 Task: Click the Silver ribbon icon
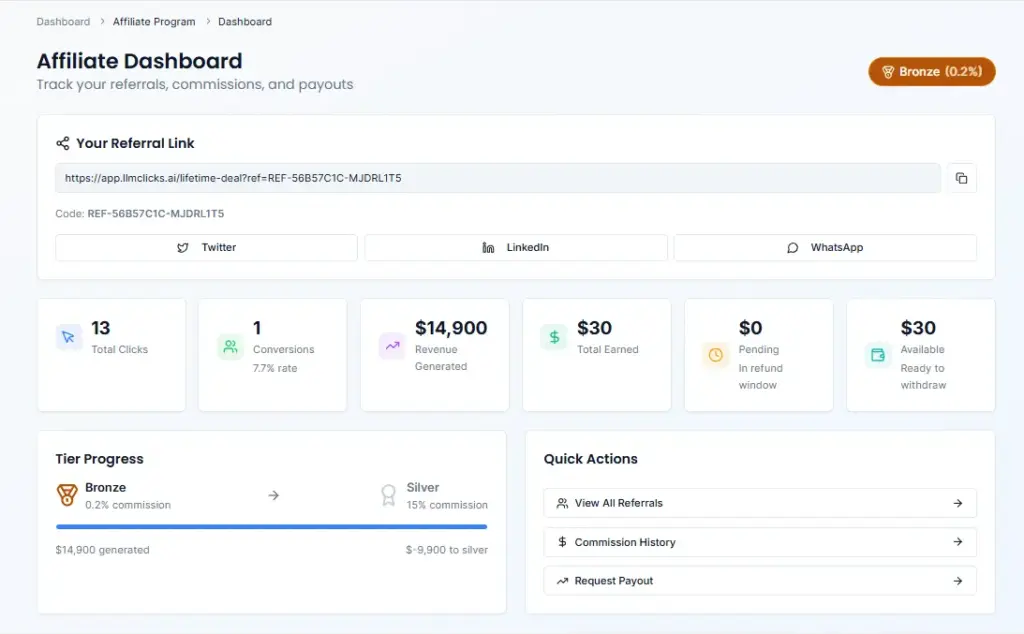click(389, 494)
